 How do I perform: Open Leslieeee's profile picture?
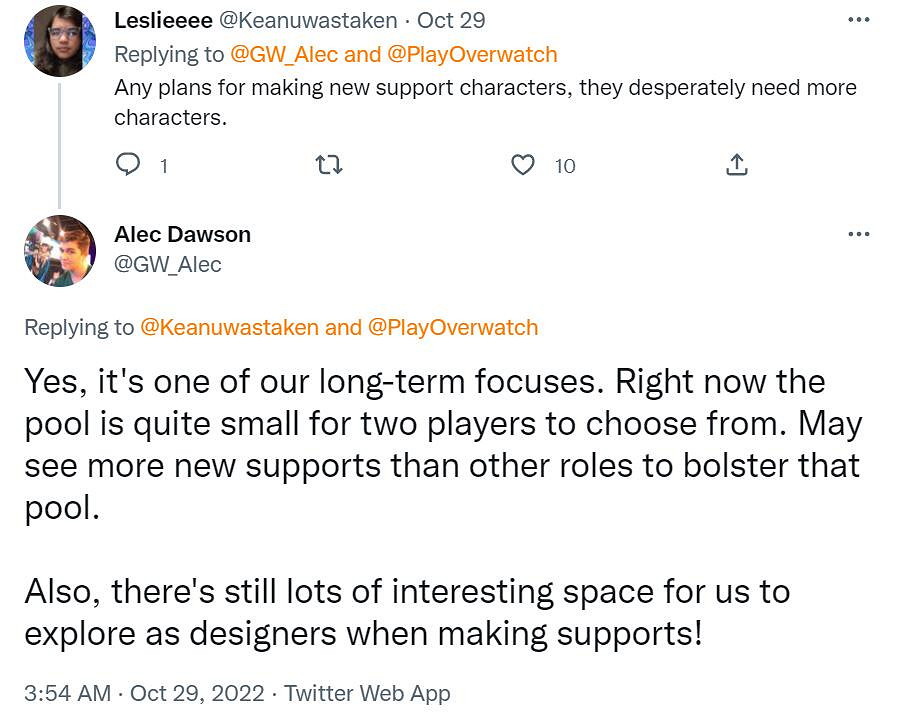coord(60,41)
